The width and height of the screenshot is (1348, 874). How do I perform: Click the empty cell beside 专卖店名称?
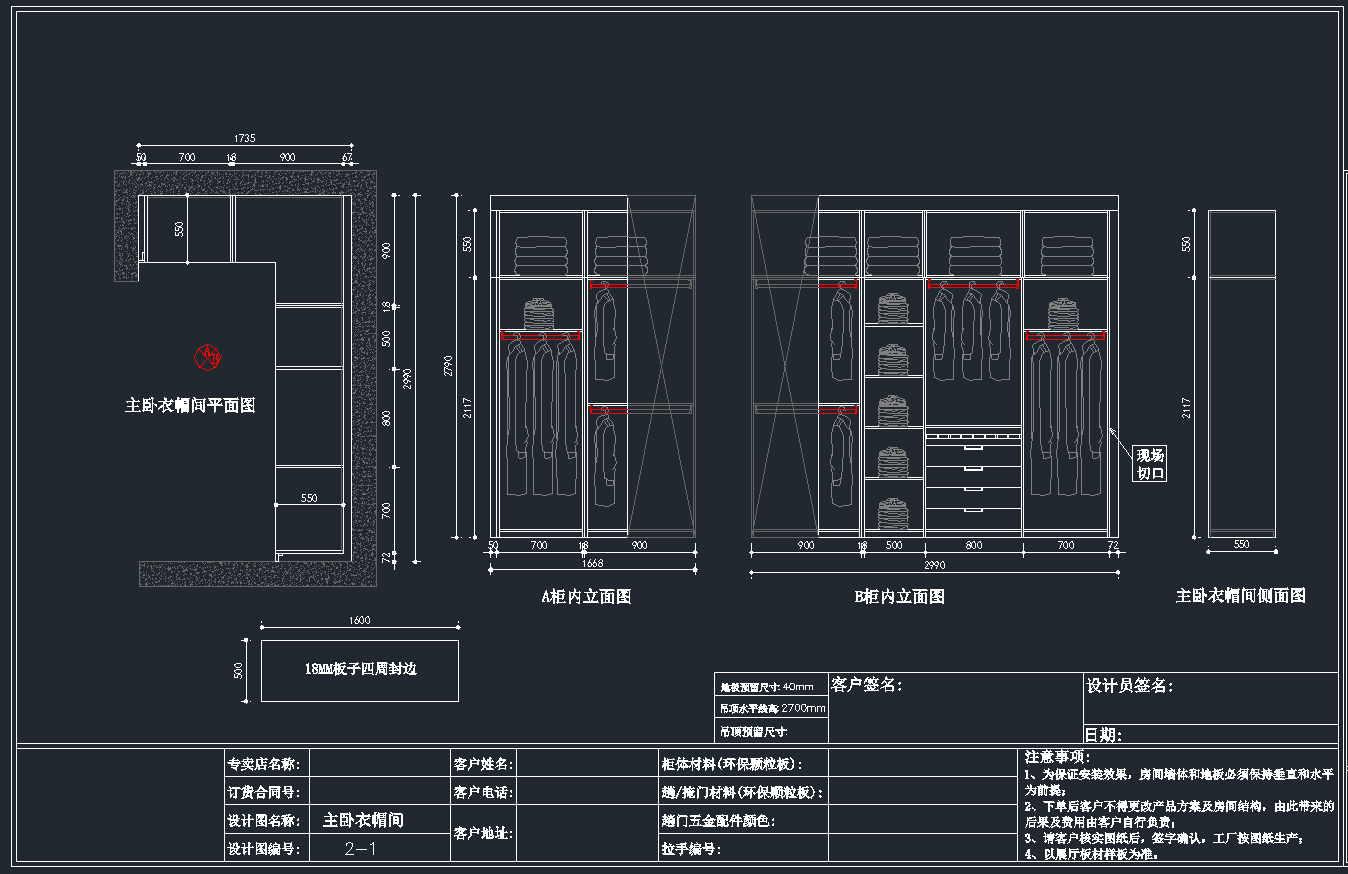click(379, 764)
